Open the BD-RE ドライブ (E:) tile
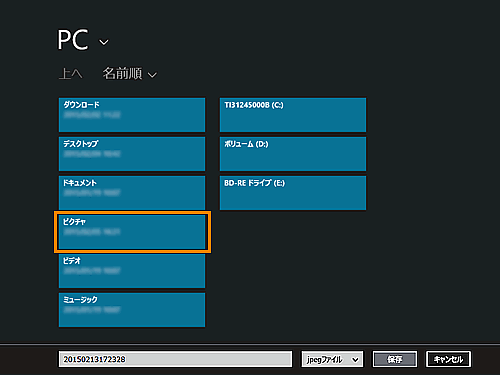 [x=293, y=193]
